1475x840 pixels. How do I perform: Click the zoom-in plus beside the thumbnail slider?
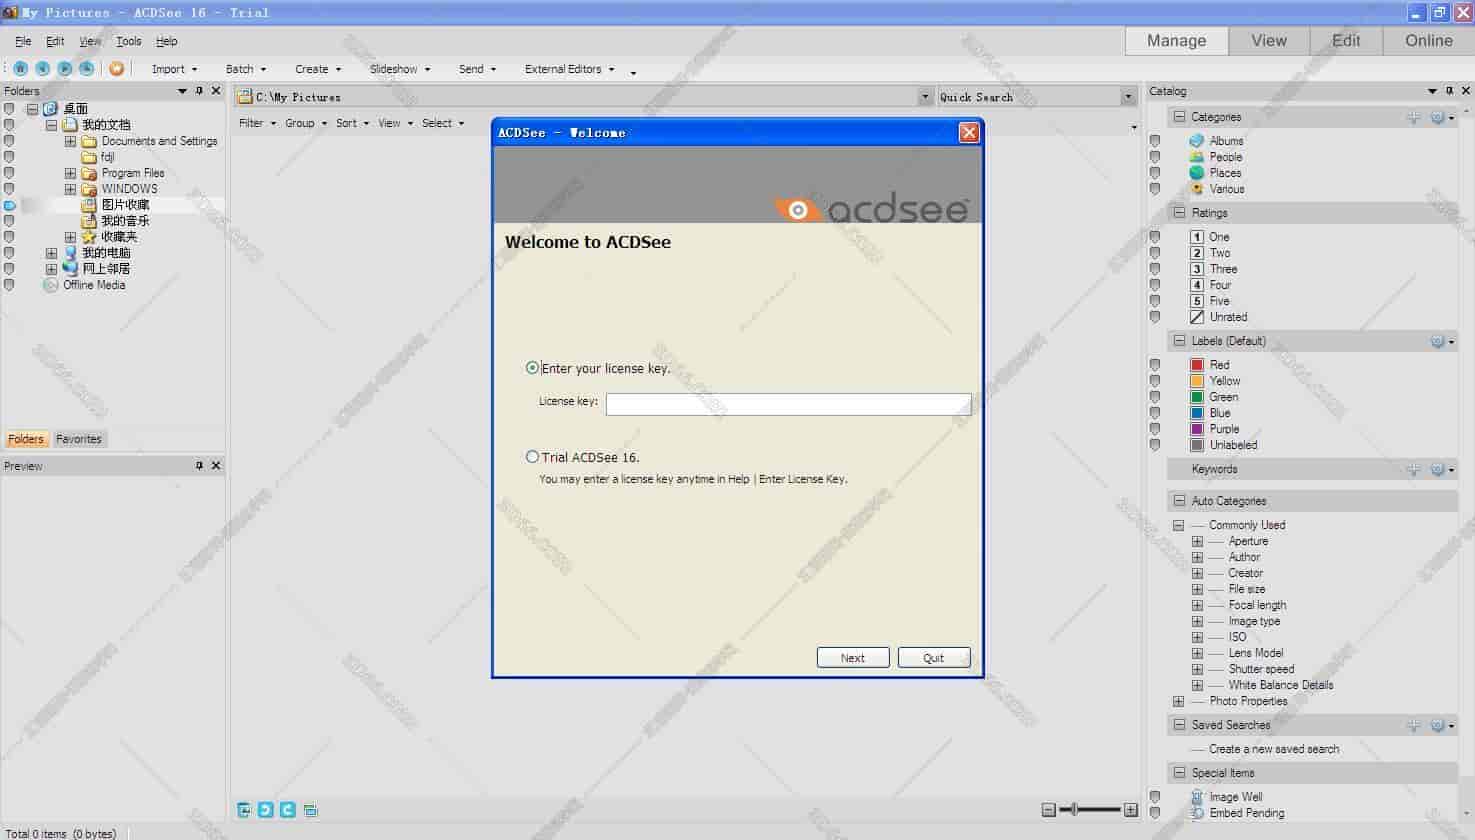[1131, 810]
